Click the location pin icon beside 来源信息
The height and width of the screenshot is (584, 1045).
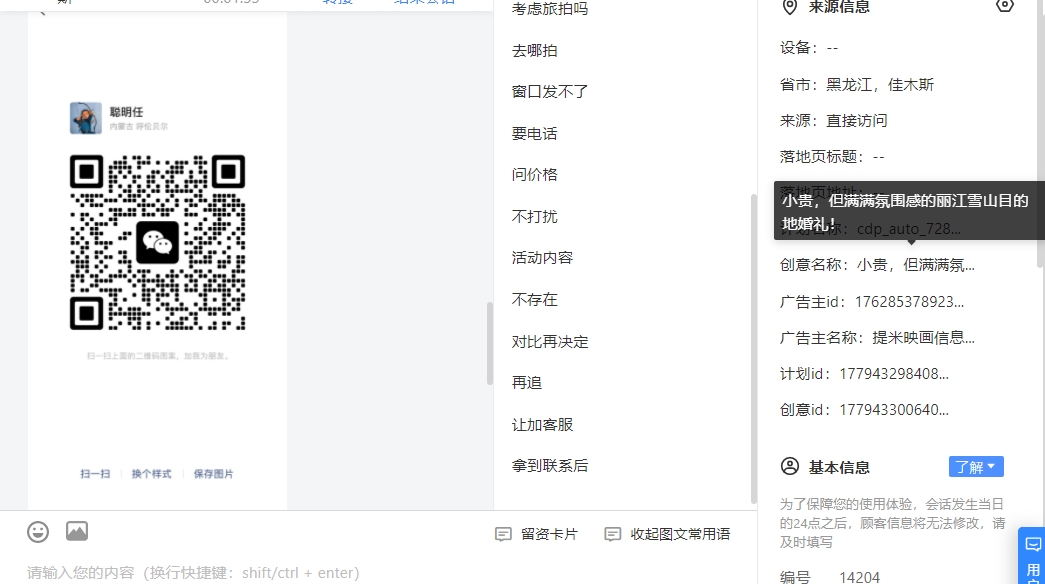tap(789, 7)
